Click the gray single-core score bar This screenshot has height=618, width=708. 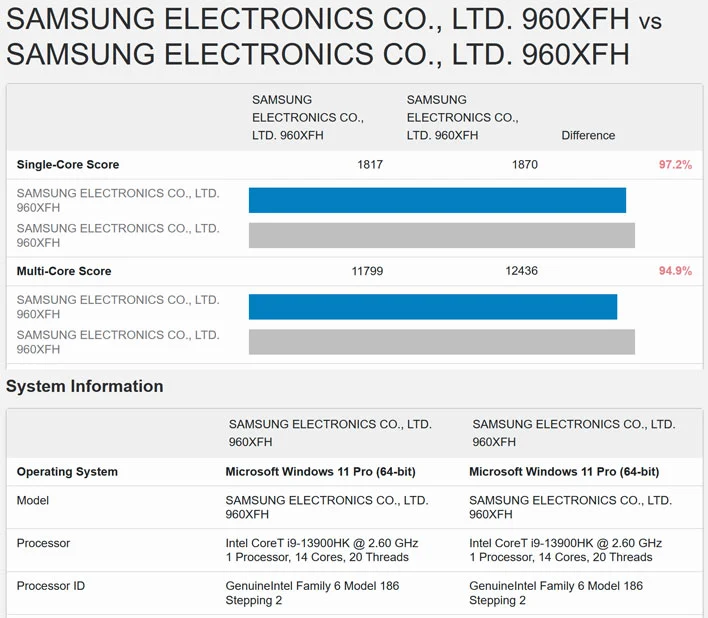coord(442,235)
